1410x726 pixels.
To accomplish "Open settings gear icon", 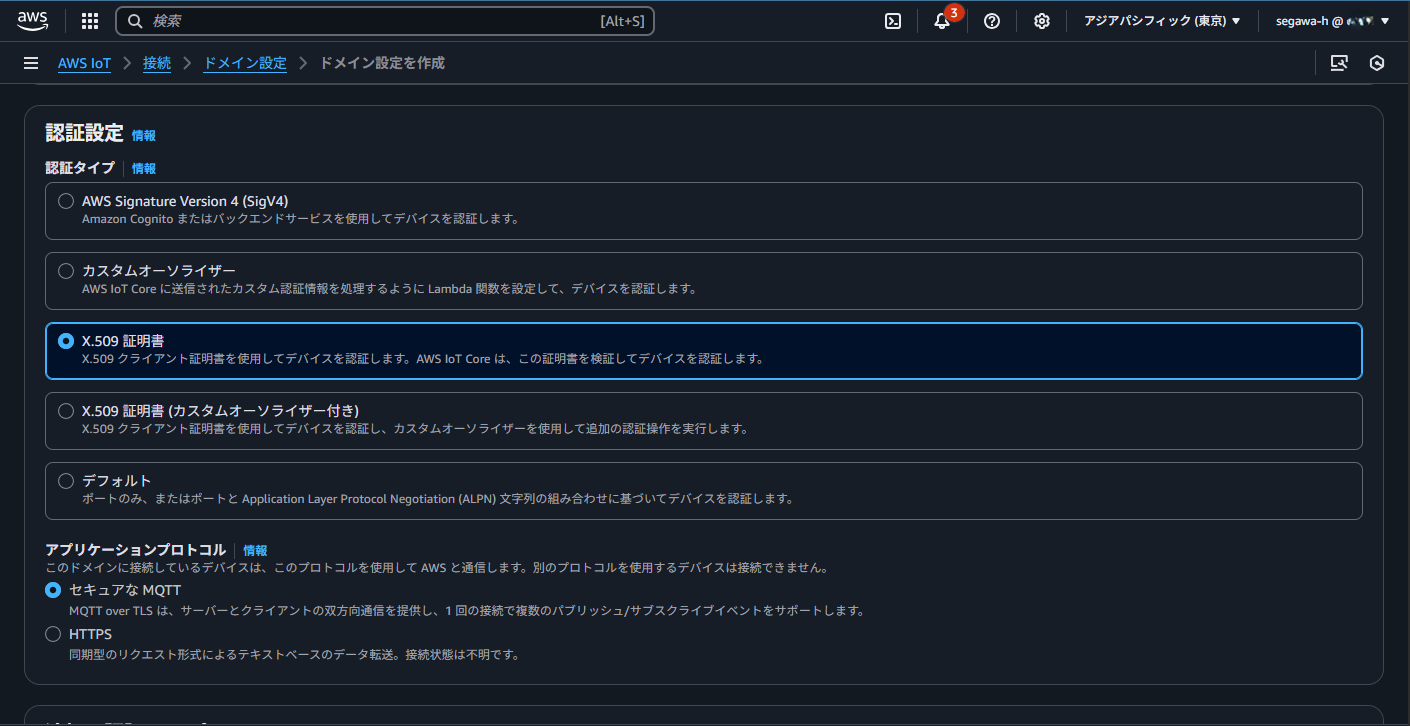I will pyautogui.click(x=1042, y=21).
